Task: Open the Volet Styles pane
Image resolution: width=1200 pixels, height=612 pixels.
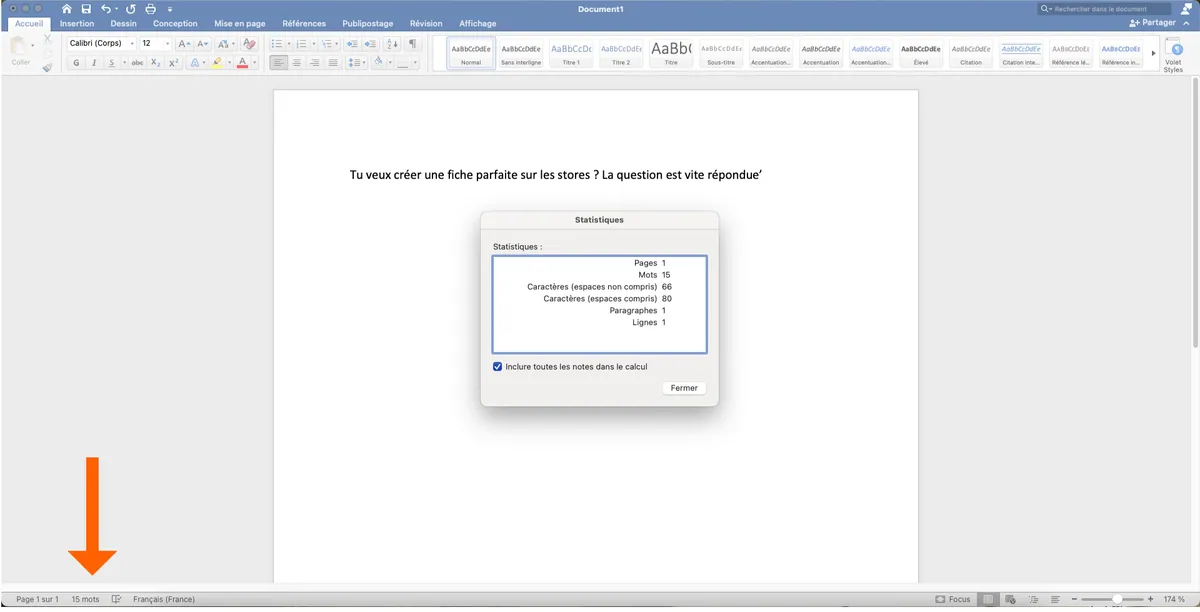Action: click(1173, 54)
